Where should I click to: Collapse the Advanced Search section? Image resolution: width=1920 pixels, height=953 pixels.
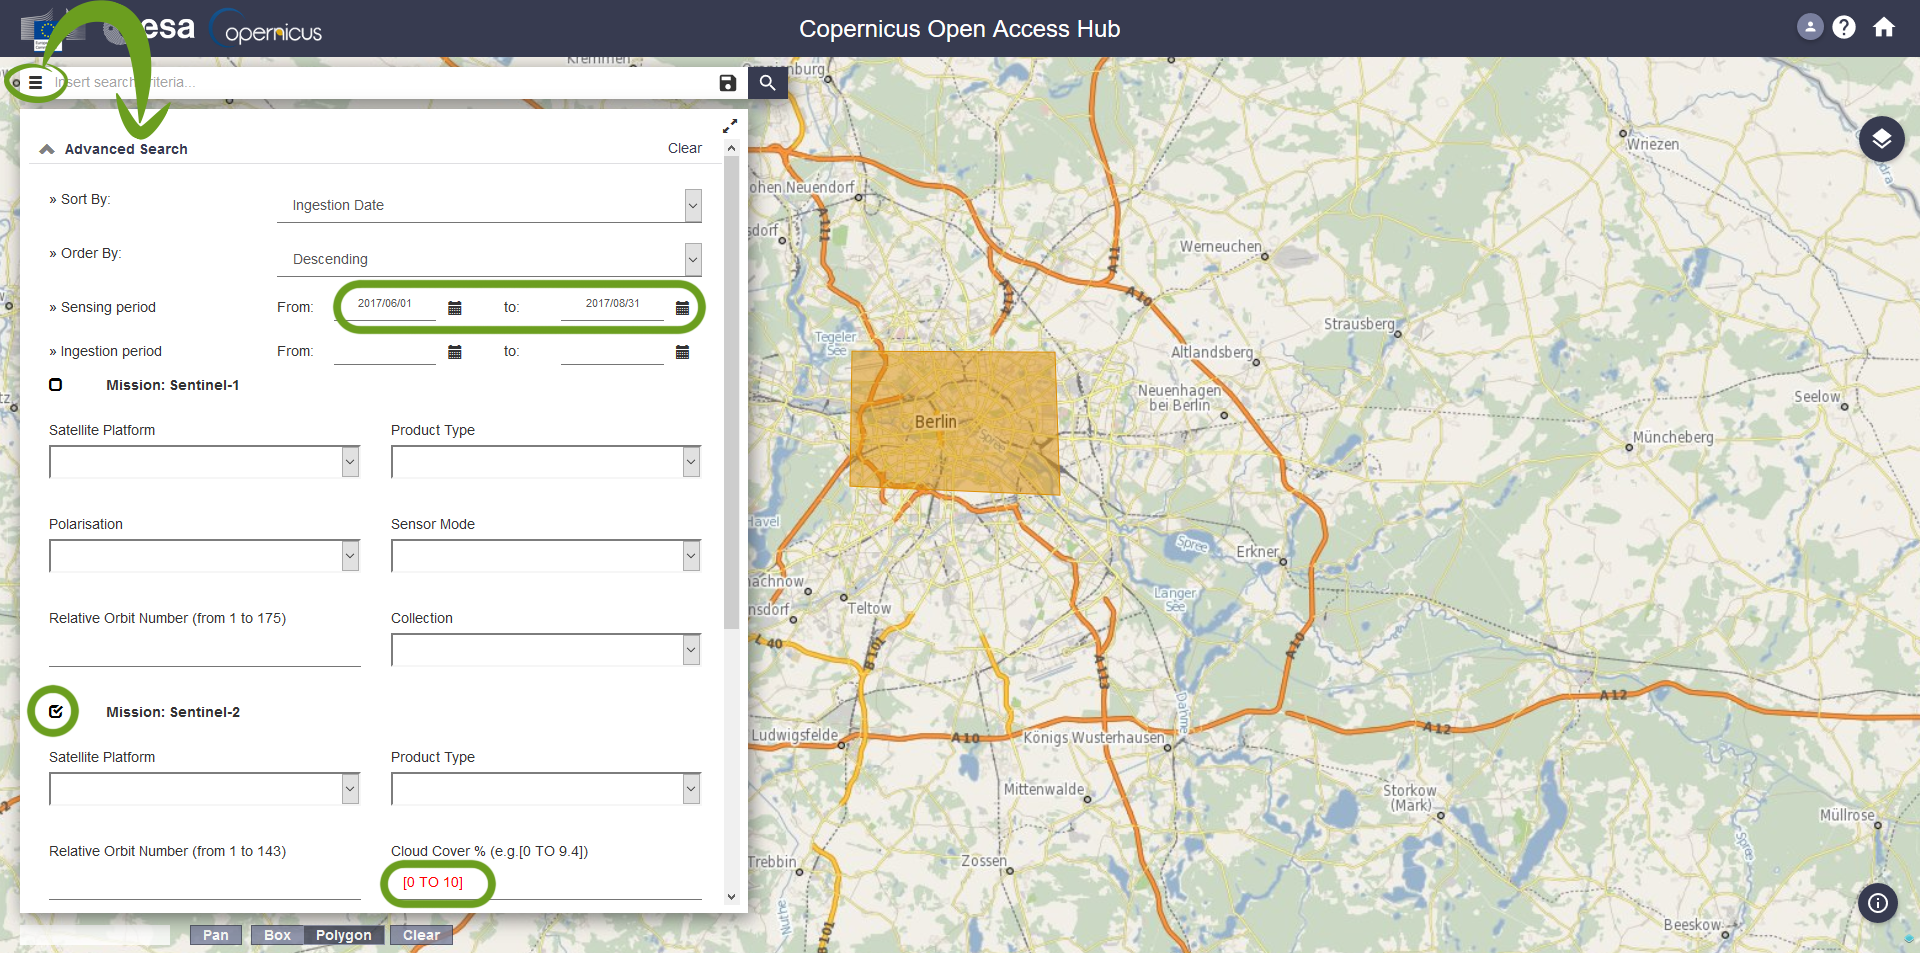47,149
